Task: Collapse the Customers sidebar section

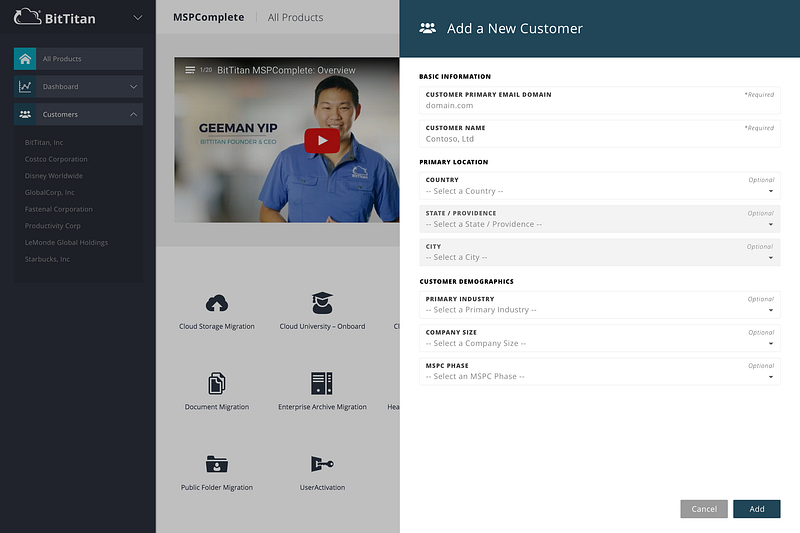Action: tap(133, 114)
